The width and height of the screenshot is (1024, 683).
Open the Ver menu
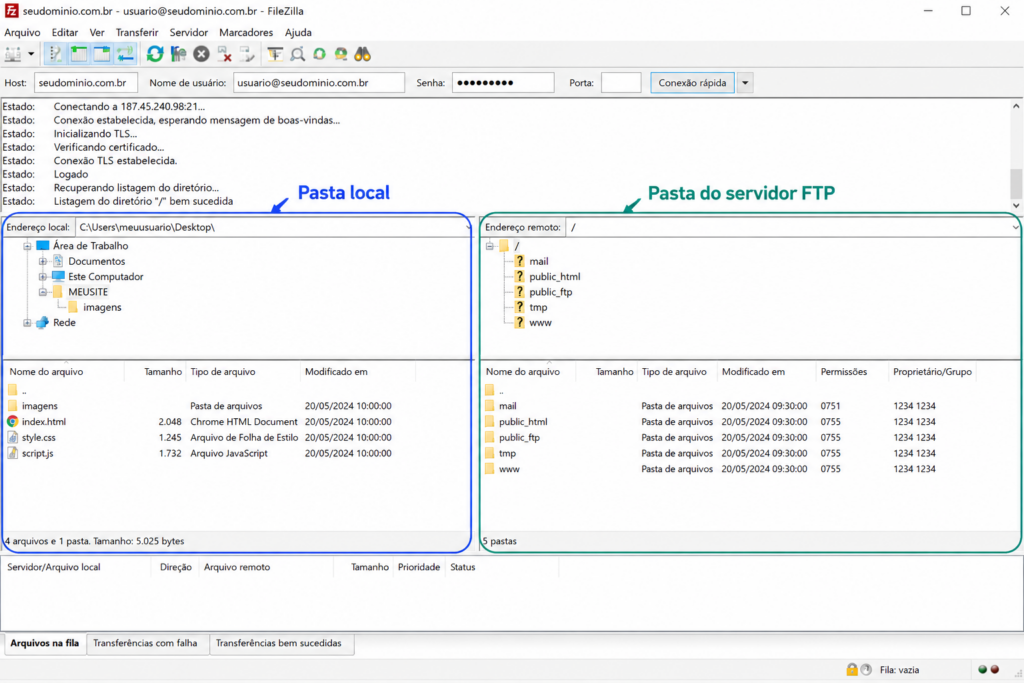[x=97, y=33]
